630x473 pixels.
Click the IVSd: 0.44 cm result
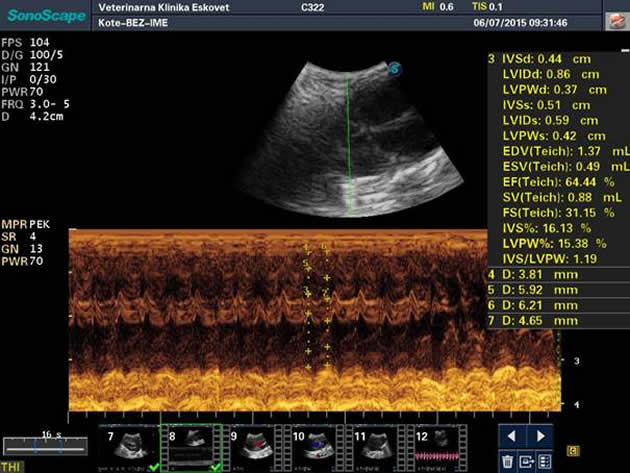tap(546, 59)
